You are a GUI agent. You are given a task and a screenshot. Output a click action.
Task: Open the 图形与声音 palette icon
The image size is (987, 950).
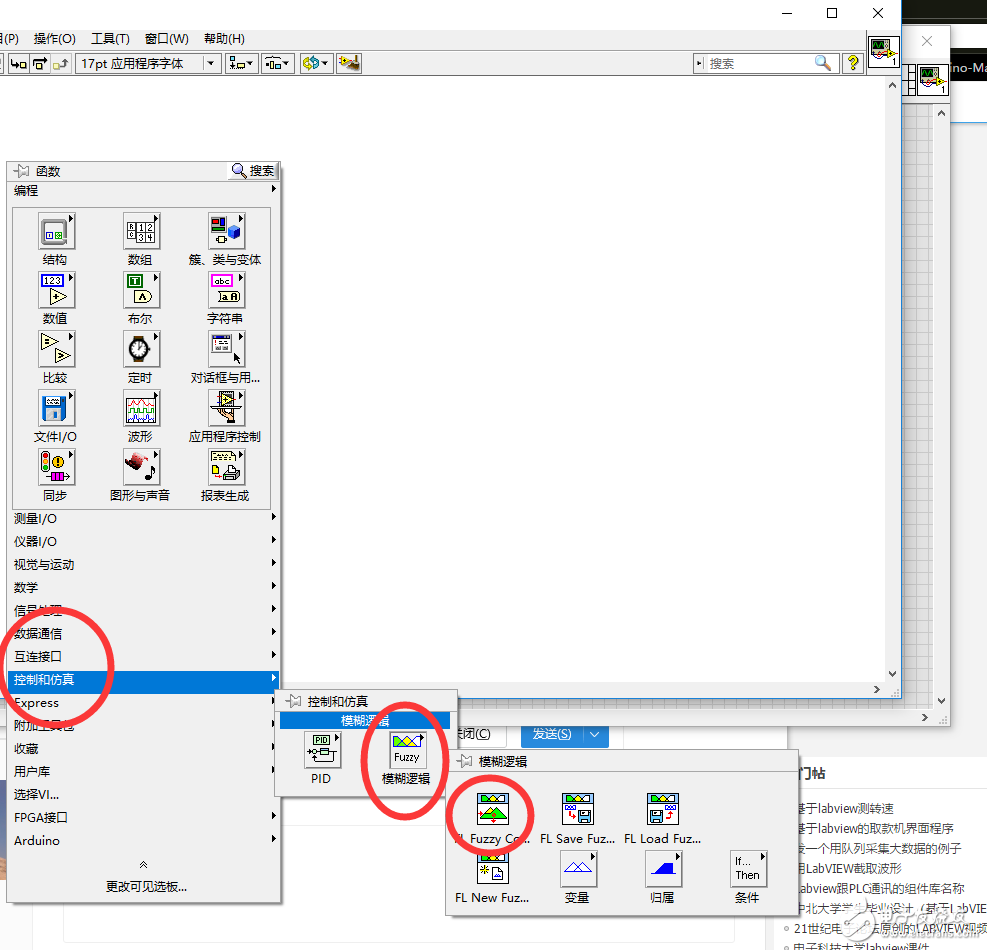[x=141, y=467]
